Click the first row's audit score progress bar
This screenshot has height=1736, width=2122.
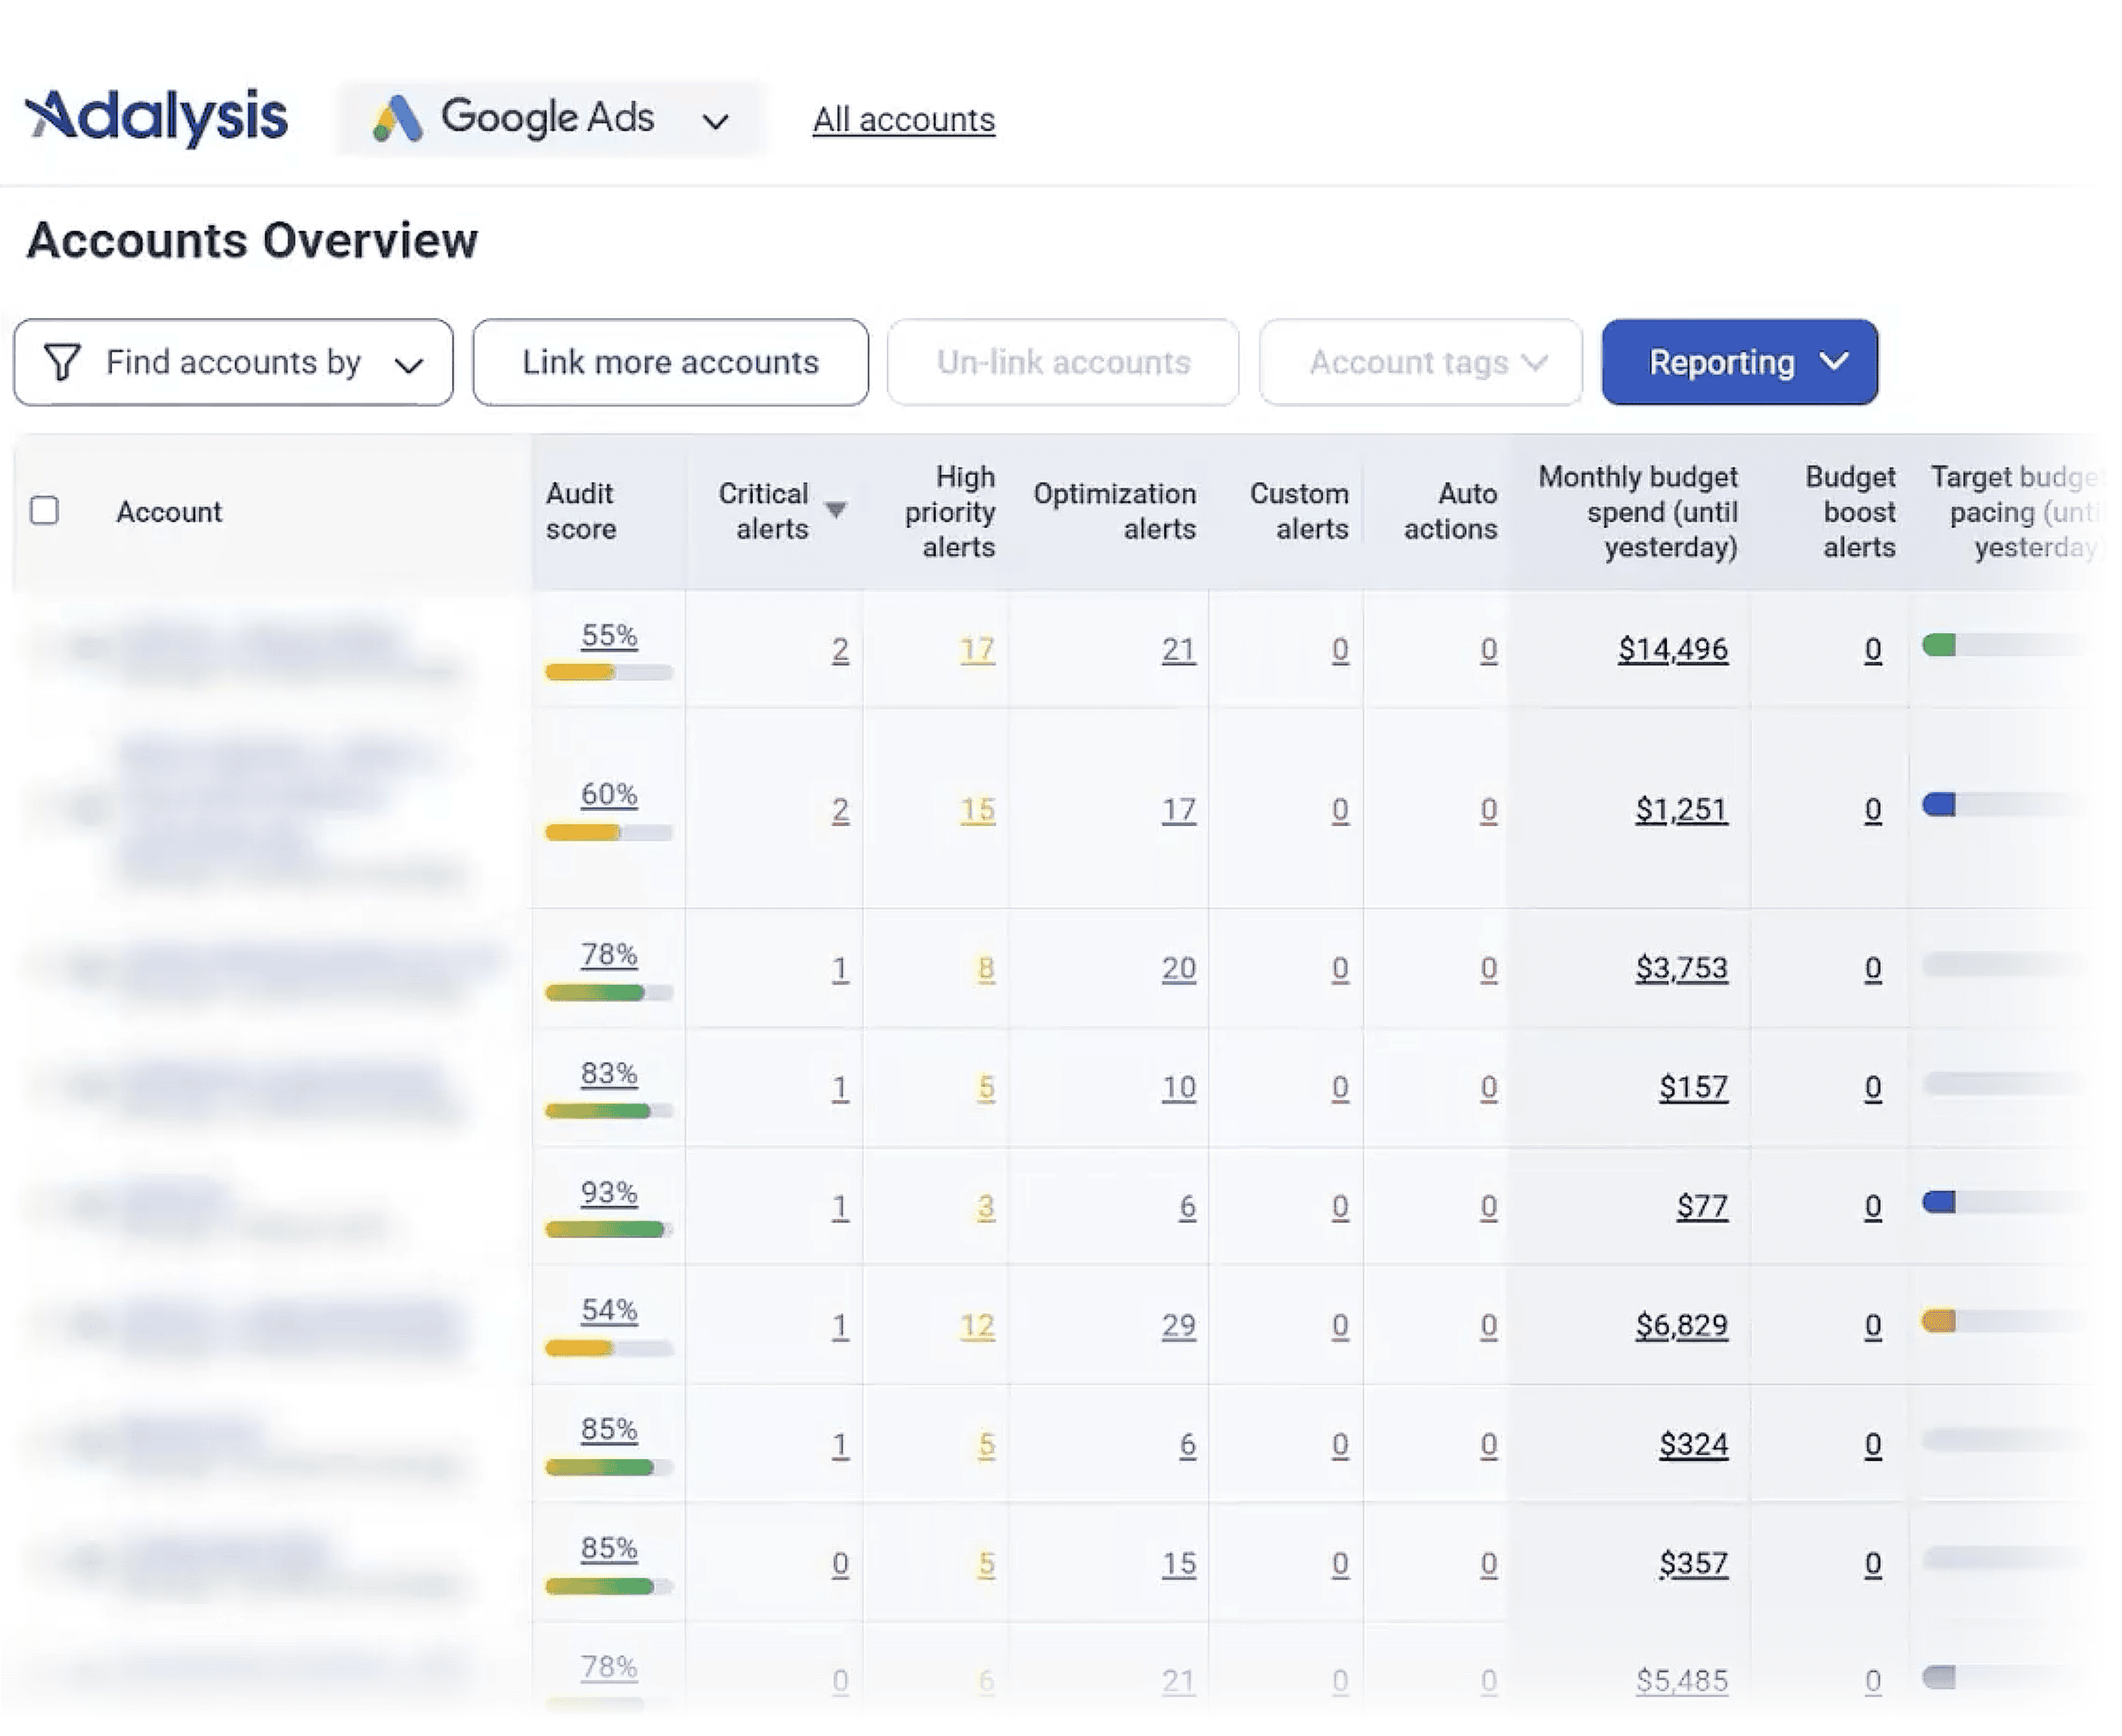607,673
